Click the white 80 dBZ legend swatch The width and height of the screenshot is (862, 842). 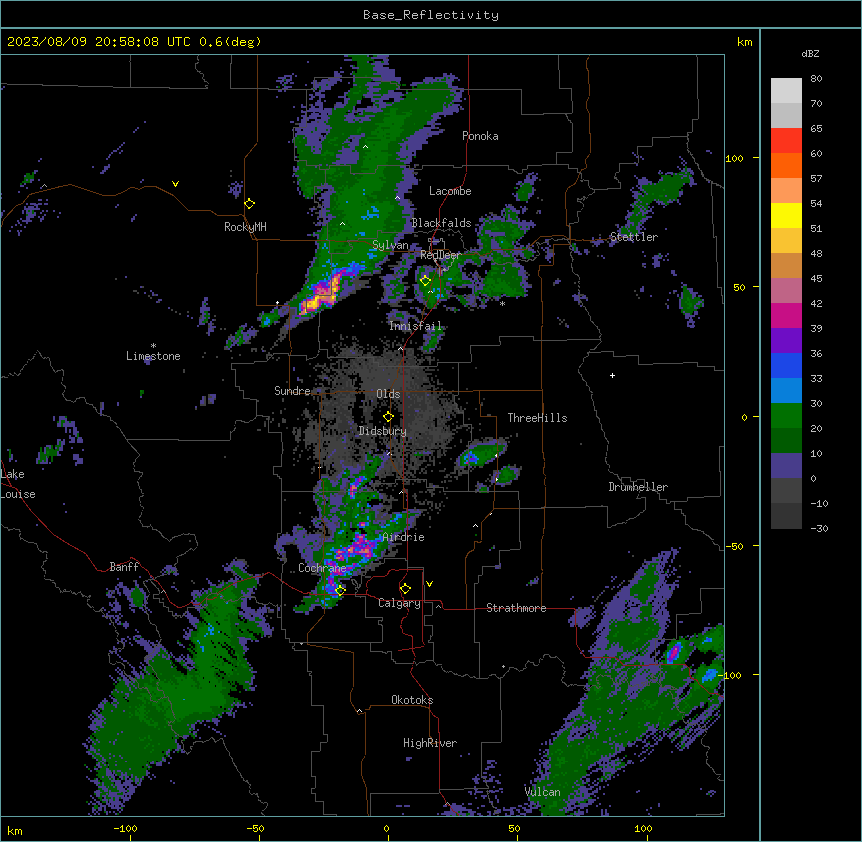pos(786,91)
